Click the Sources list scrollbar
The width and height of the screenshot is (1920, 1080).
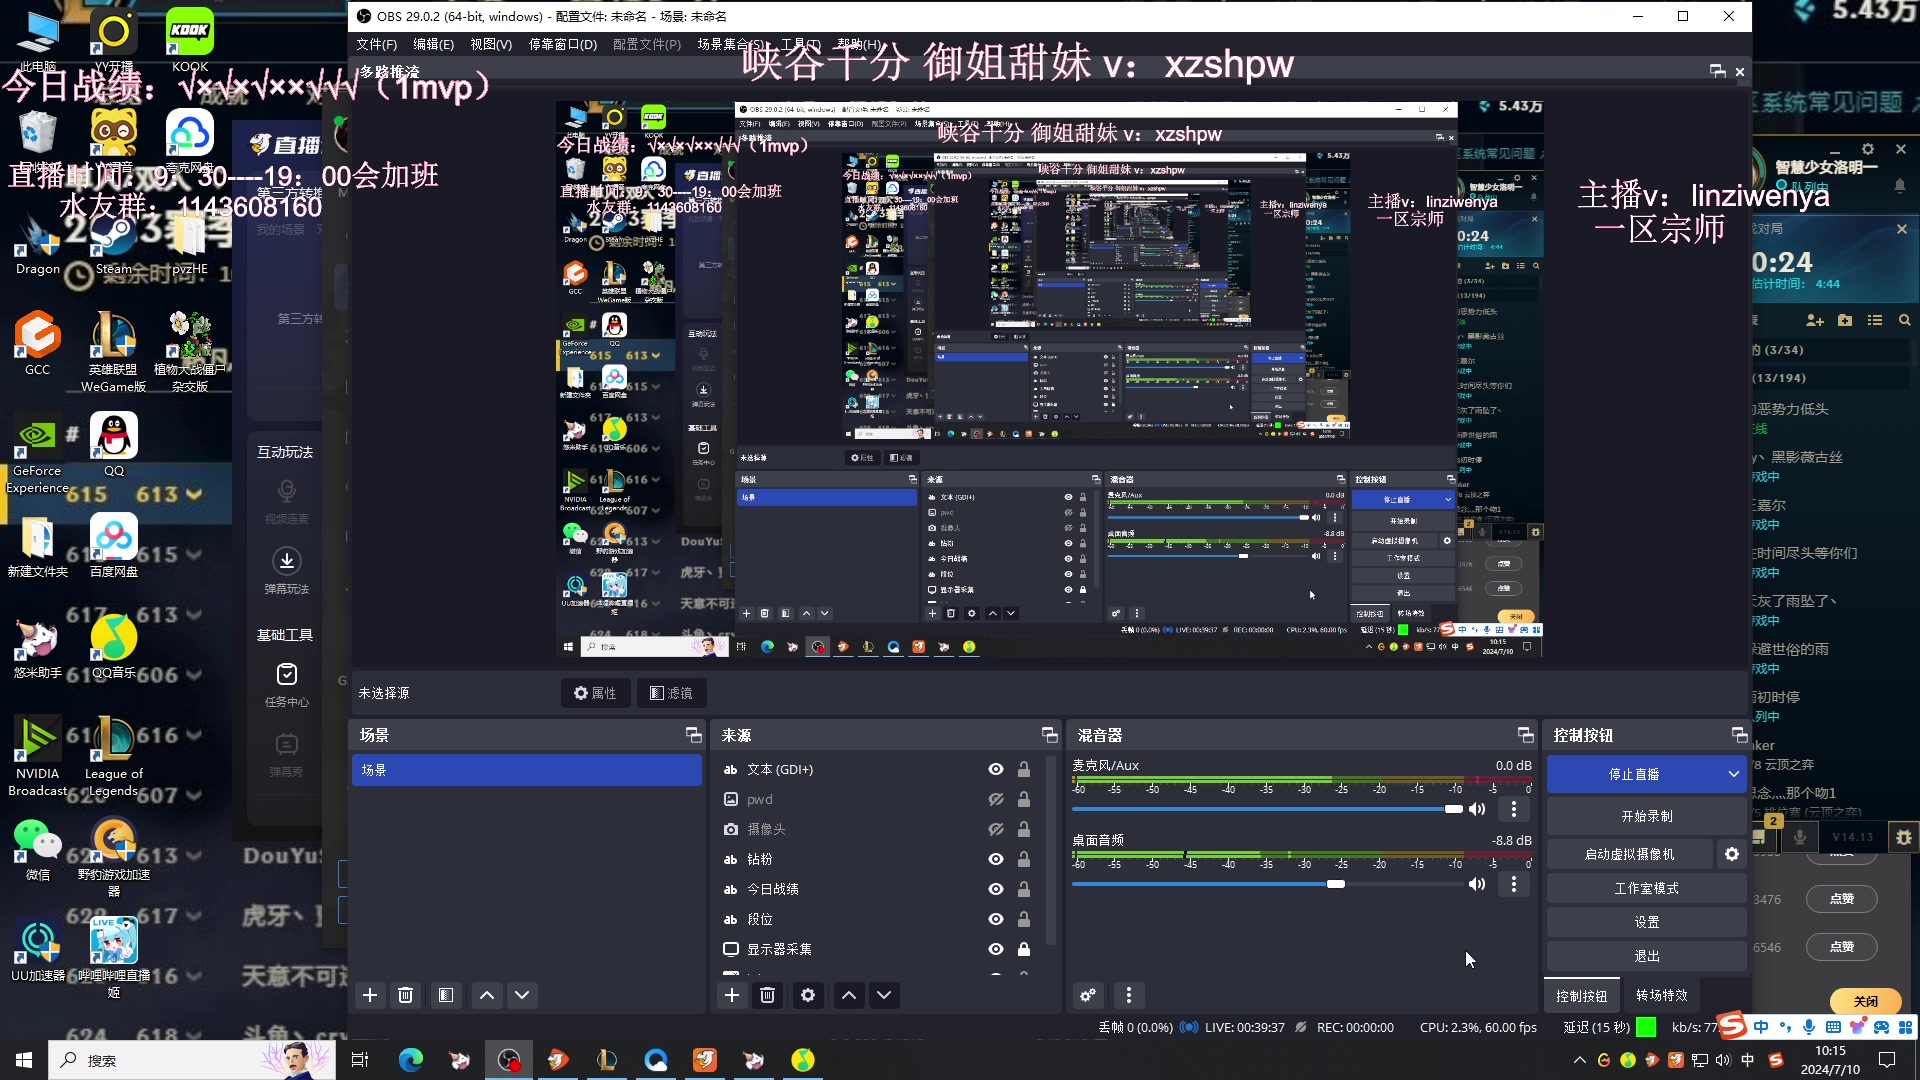click(x=1050, y=852)
